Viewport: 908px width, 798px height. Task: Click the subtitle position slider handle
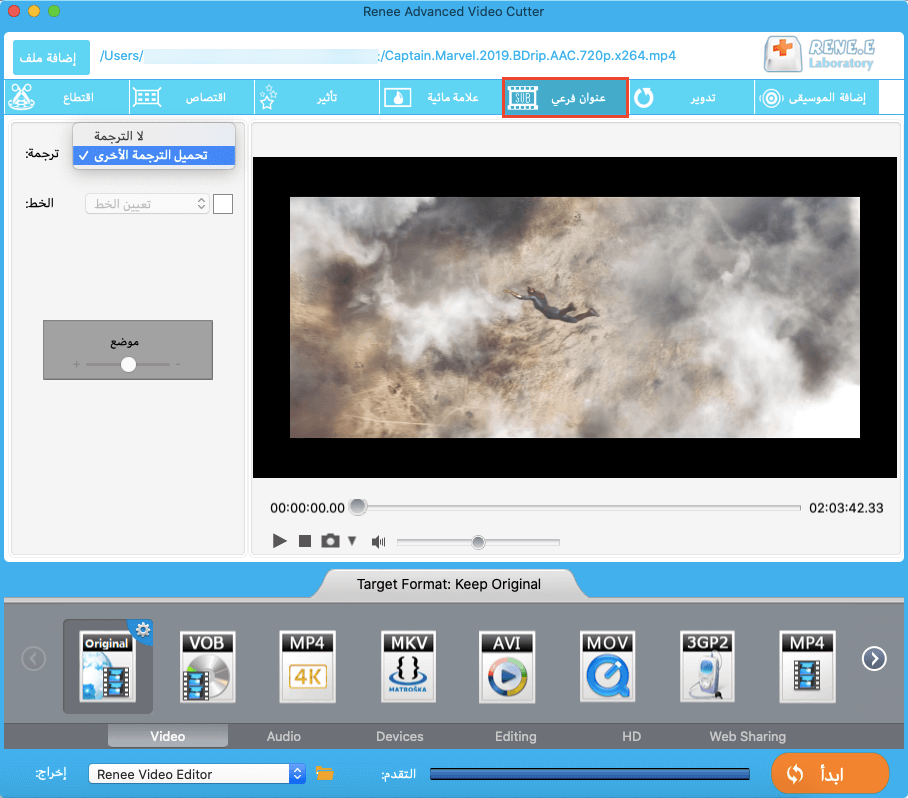pos(129,364)
